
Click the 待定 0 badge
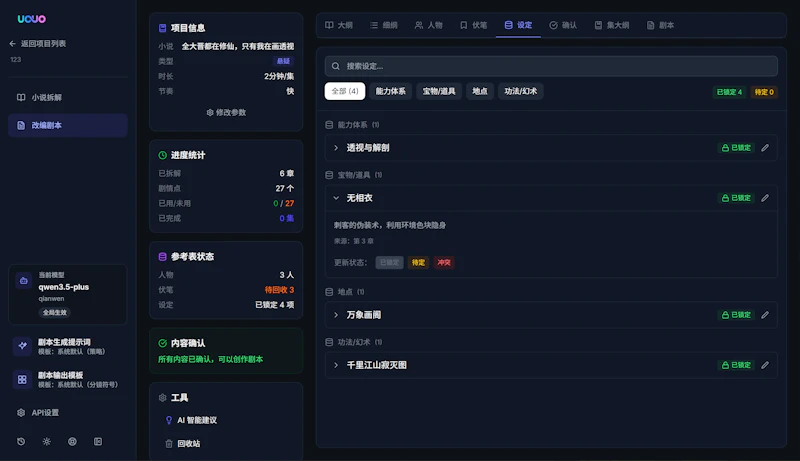click(764, 92)
